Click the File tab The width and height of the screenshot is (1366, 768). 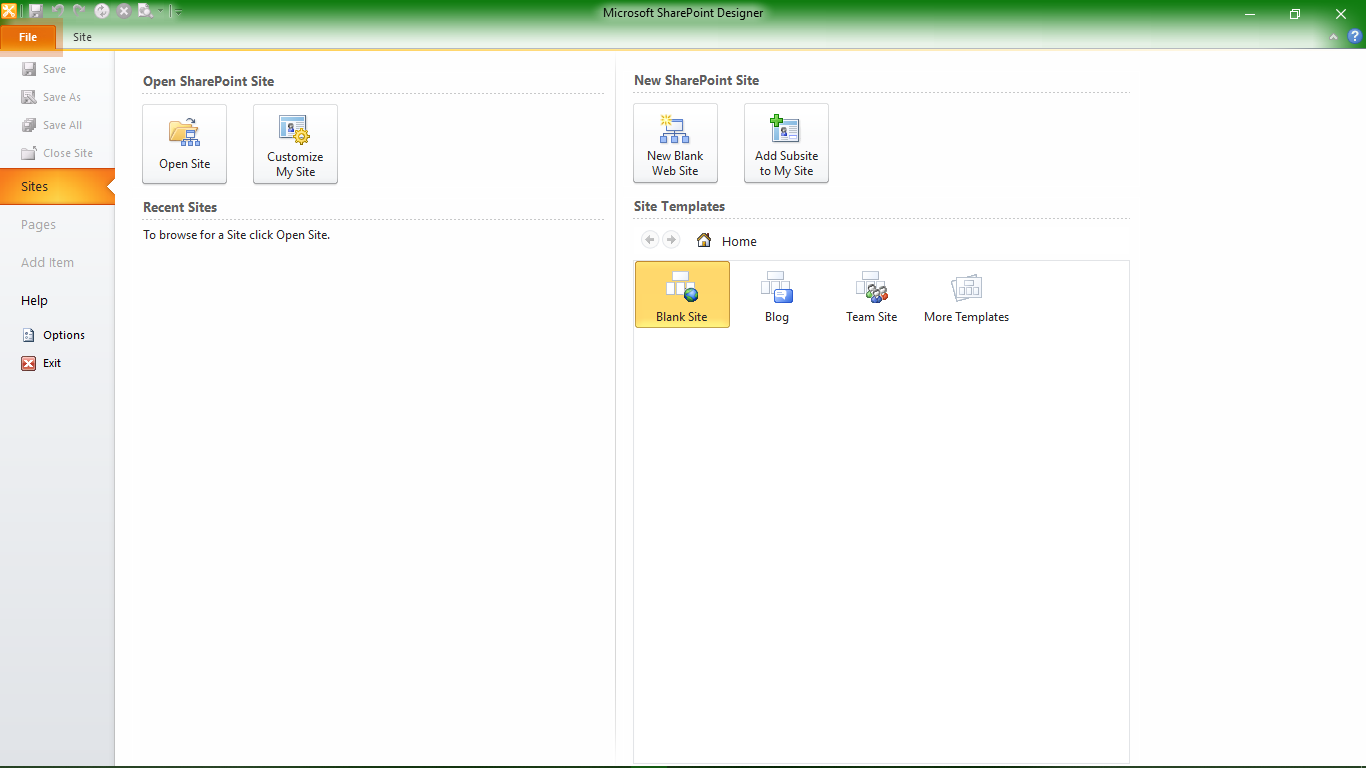(28, 37)
